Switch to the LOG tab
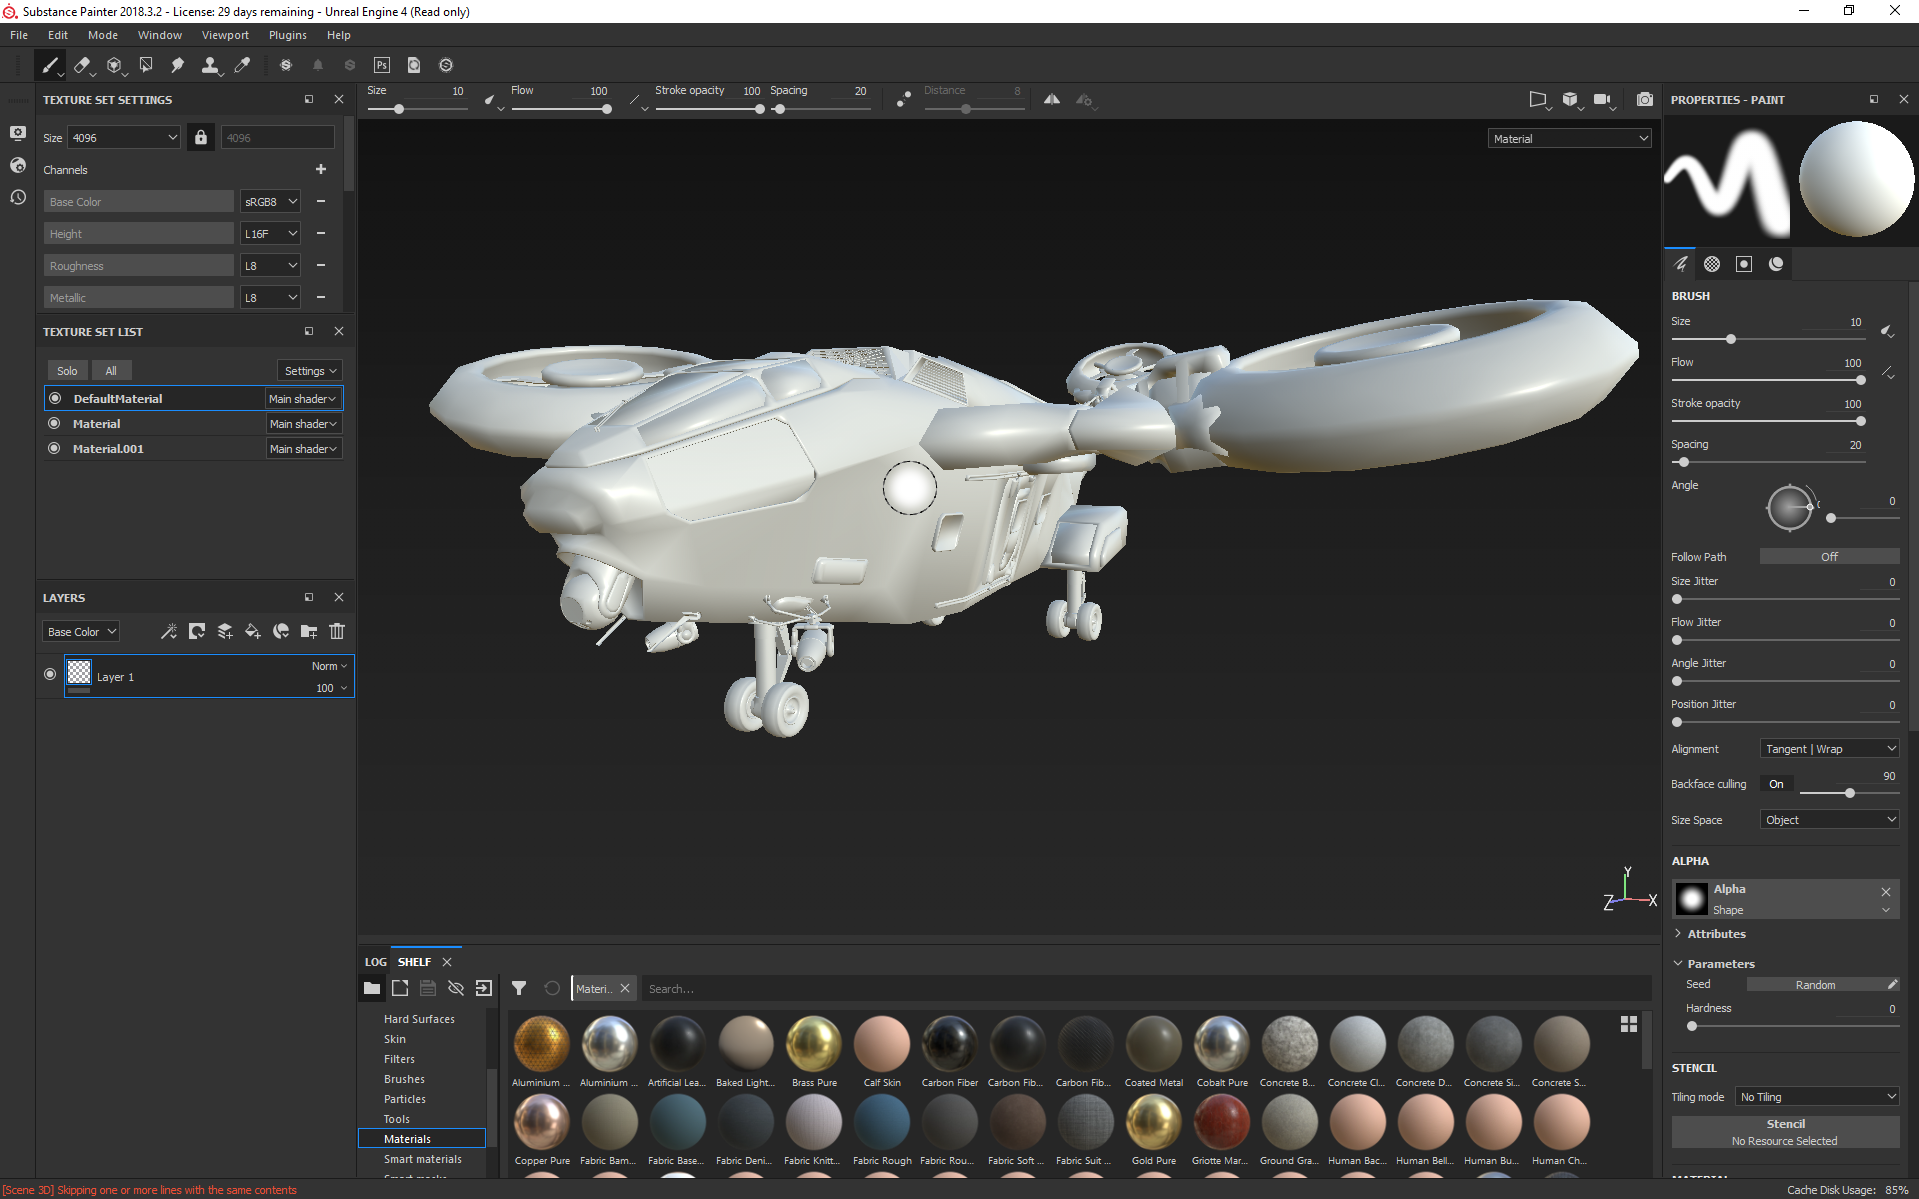The width and height of the screenshot is (1919, 1199). [x=375, y=962]
